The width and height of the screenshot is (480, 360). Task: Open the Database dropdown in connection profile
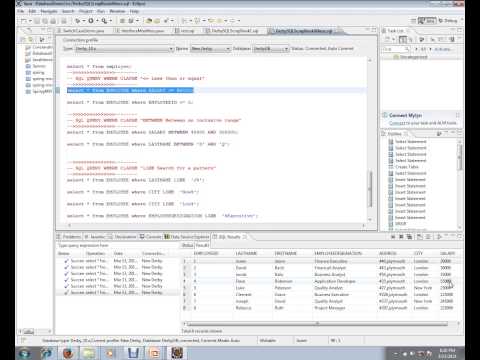[271, 49]
